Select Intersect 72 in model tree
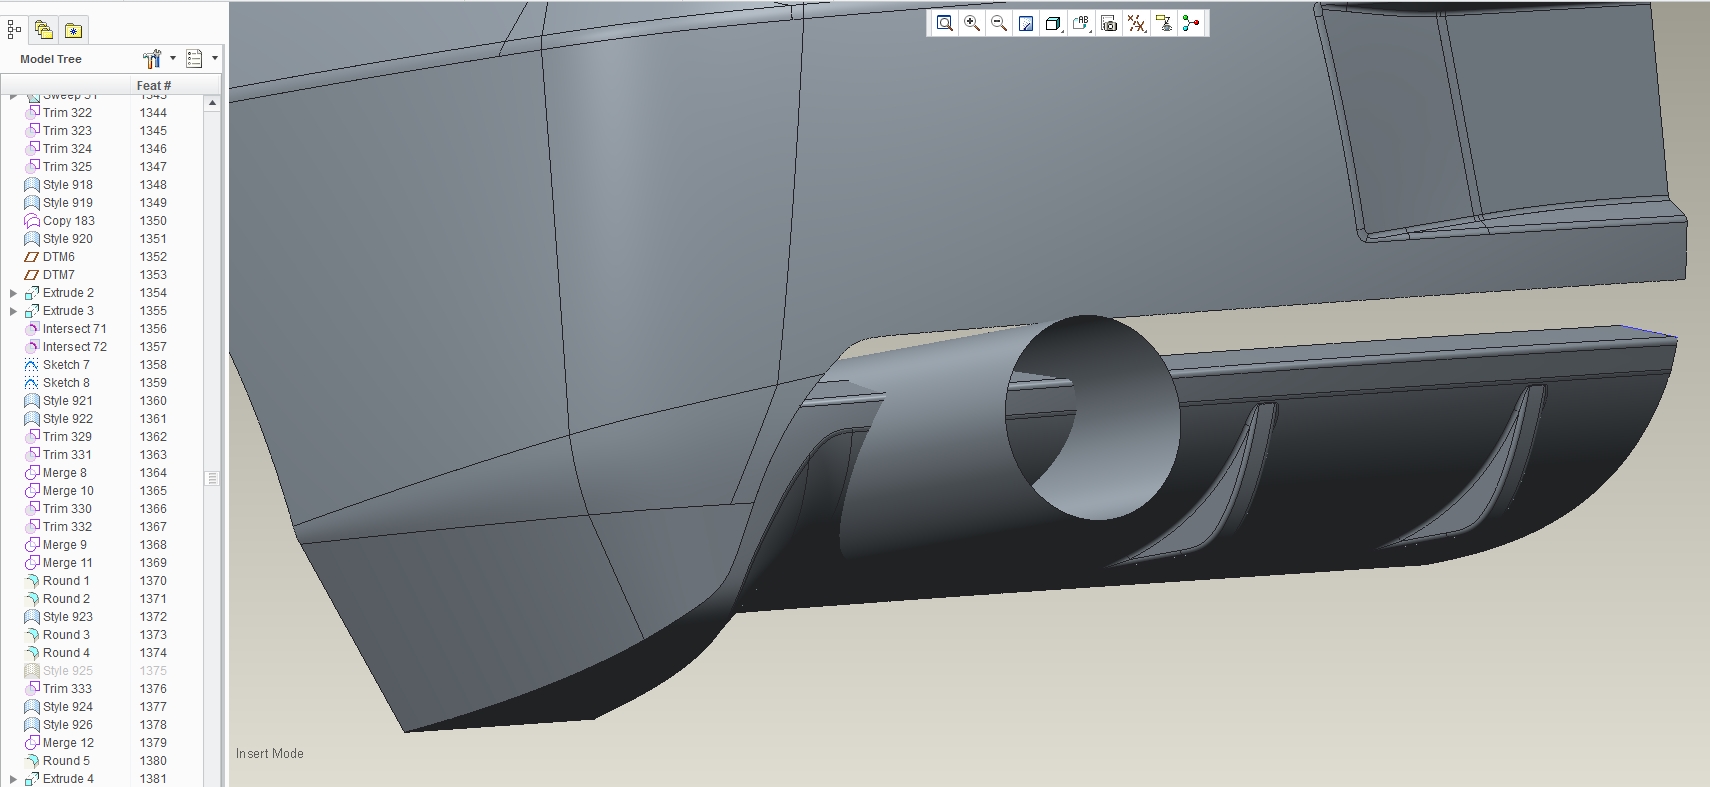1710x787 pixels. 75,347
